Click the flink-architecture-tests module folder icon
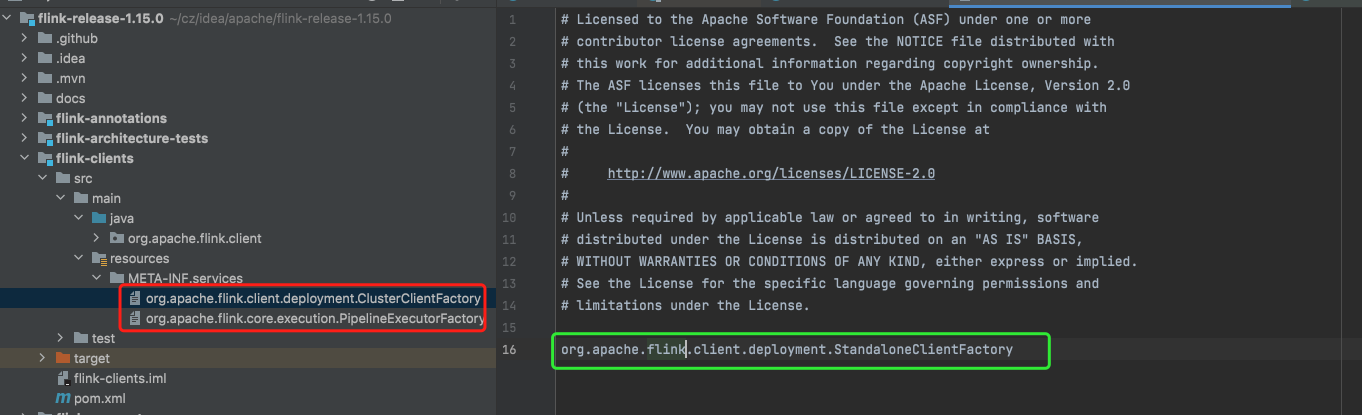This screenshot has width=1362, height=415. pos(45,138)
